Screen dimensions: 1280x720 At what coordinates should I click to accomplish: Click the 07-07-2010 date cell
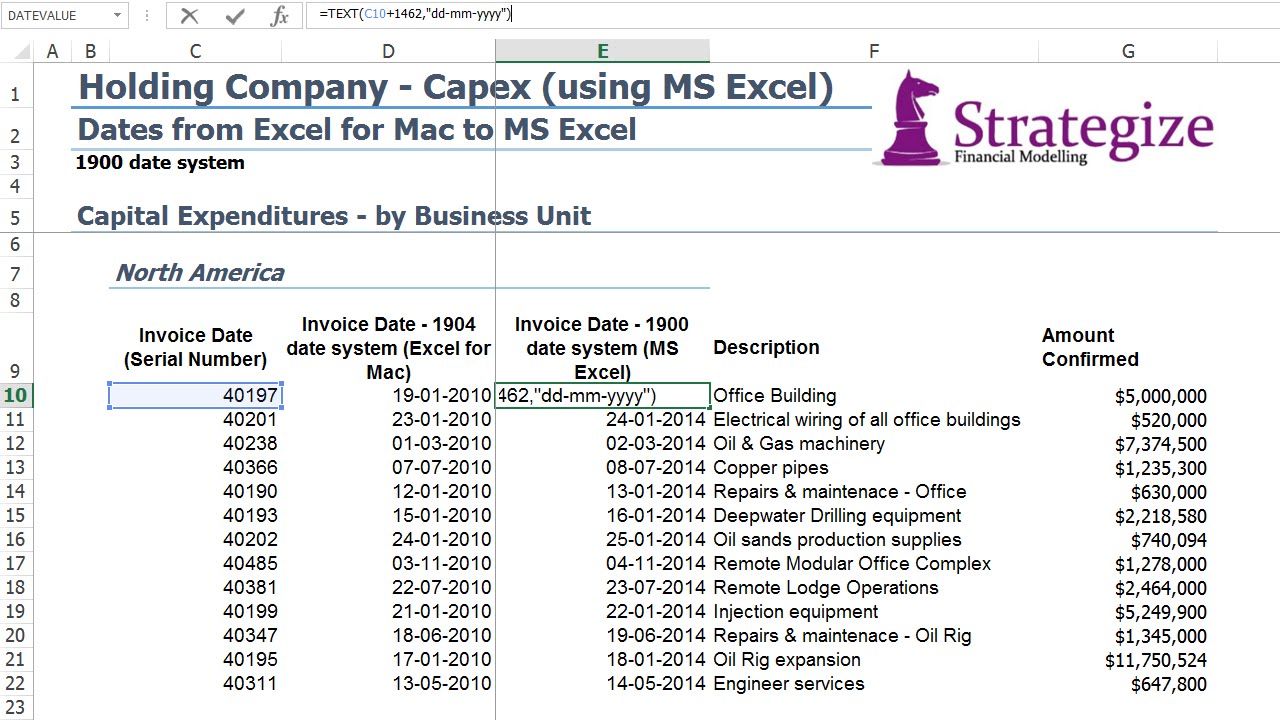click(388, 468)
